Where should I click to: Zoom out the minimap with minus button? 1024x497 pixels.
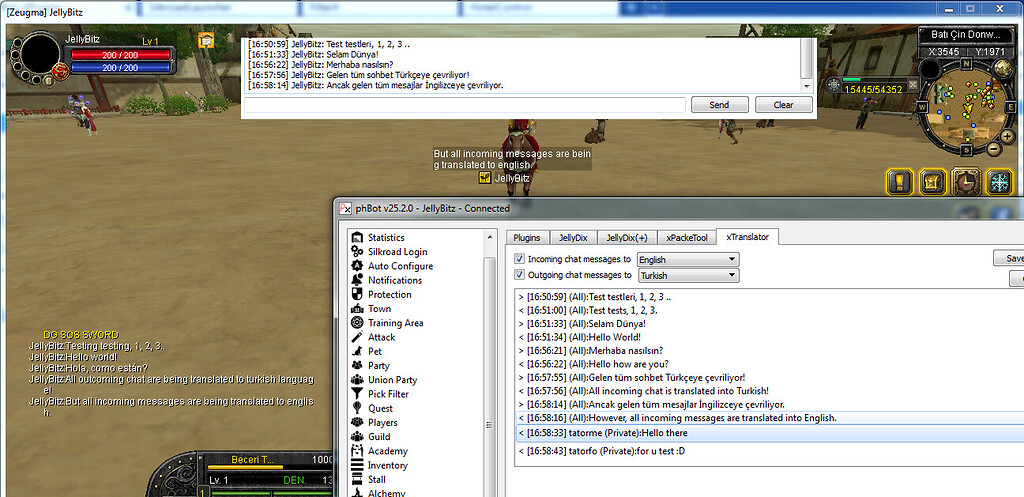[x=993, y=149]
